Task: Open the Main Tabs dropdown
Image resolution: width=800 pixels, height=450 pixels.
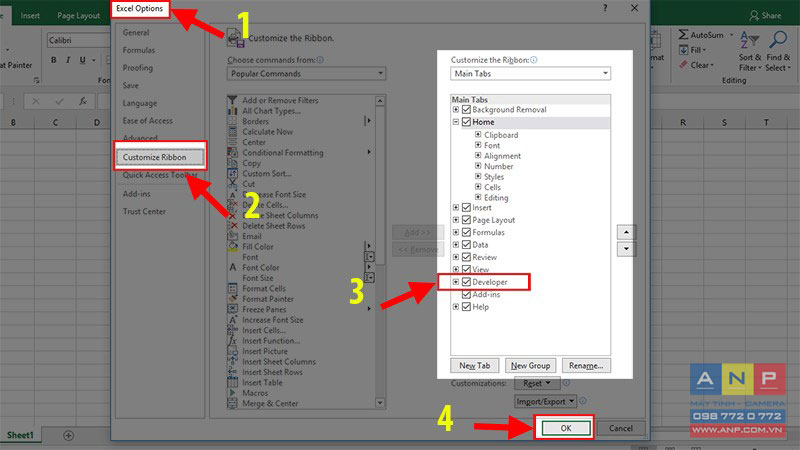Action: coord(530,73)
